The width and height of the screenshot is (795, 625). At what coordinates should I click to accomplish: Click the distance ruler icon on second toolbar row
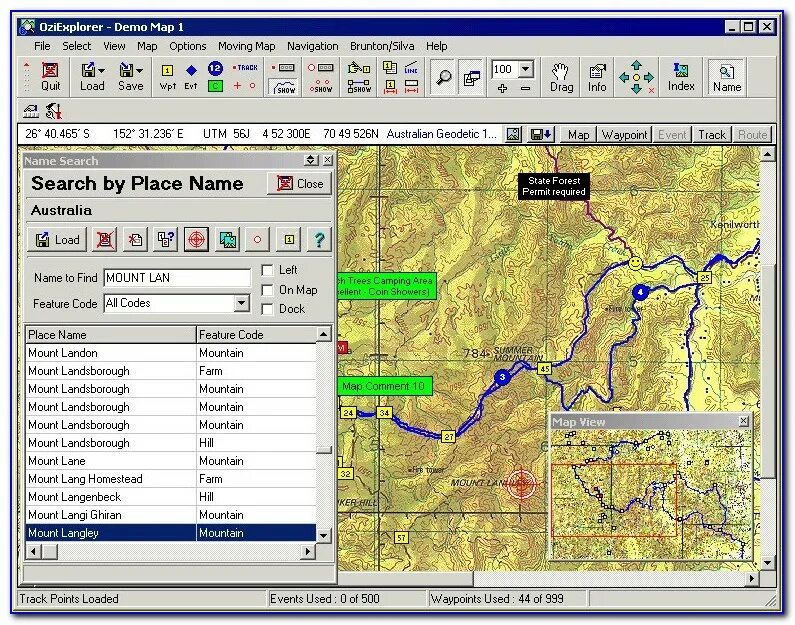(x=31, y=111)
